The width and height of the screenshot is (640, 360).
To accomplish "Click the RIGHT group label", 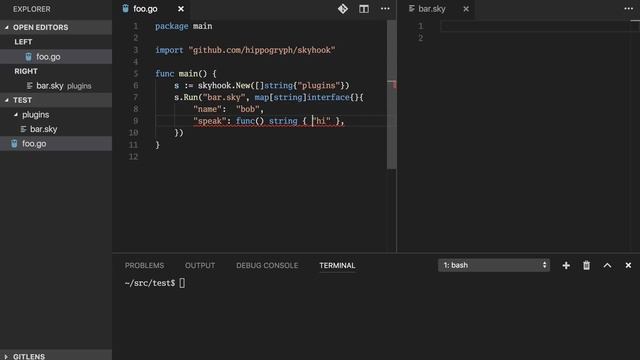I will 26,71.
